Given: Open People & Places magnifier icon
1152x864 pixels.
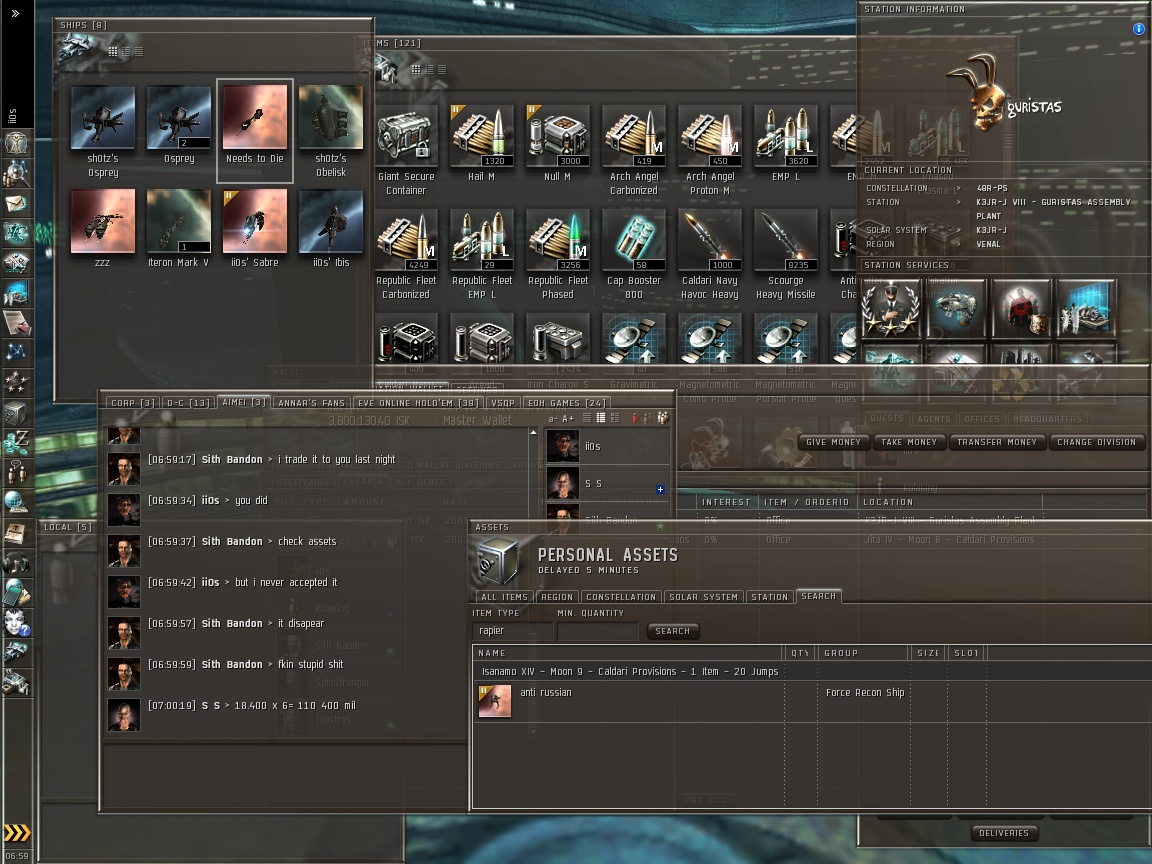Looking at the screenshot, I should (x=16, y=173).
